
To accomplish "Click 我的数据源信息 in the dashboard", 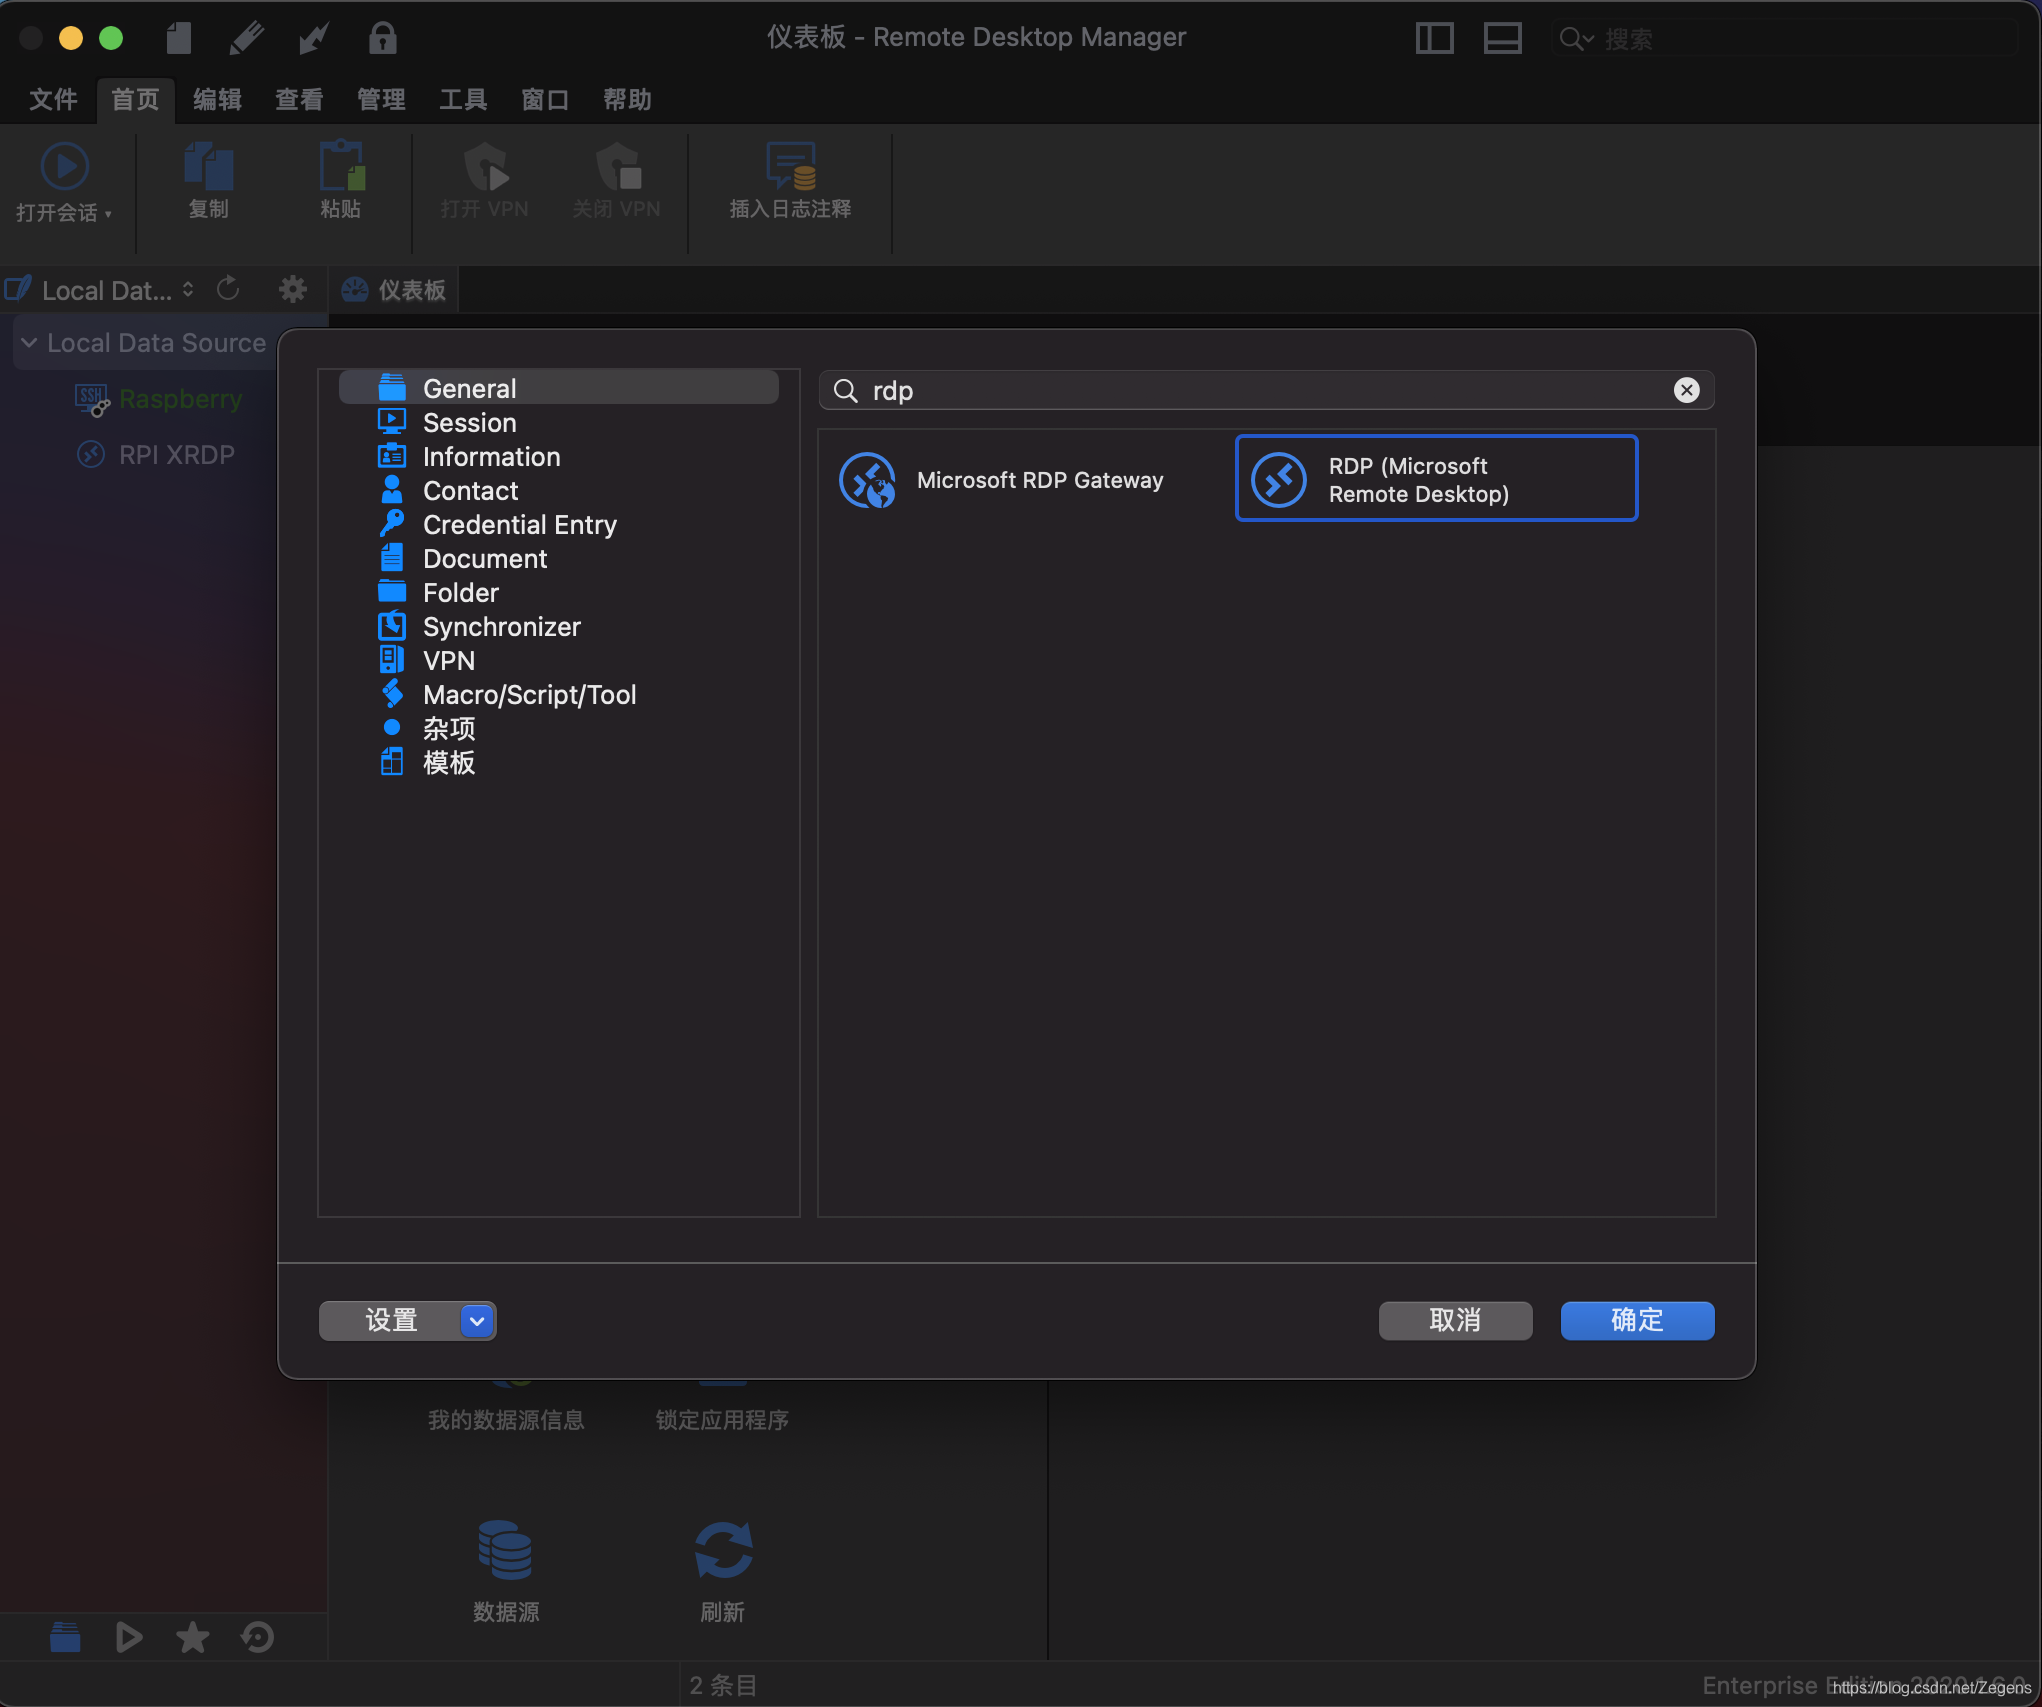I will (506, 1420).
